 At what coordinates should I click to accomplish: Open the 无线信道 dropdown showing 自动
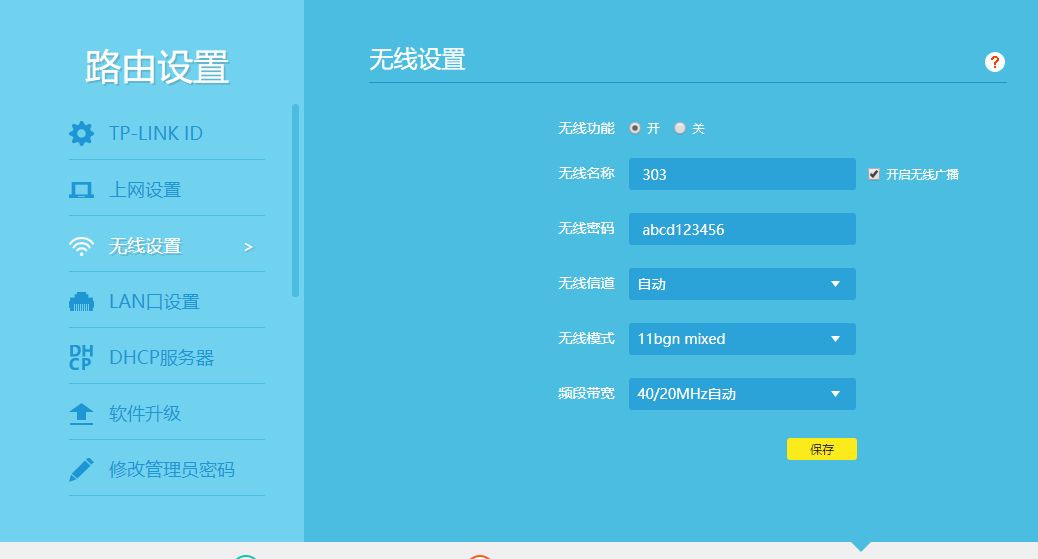(x=742, y=284)
